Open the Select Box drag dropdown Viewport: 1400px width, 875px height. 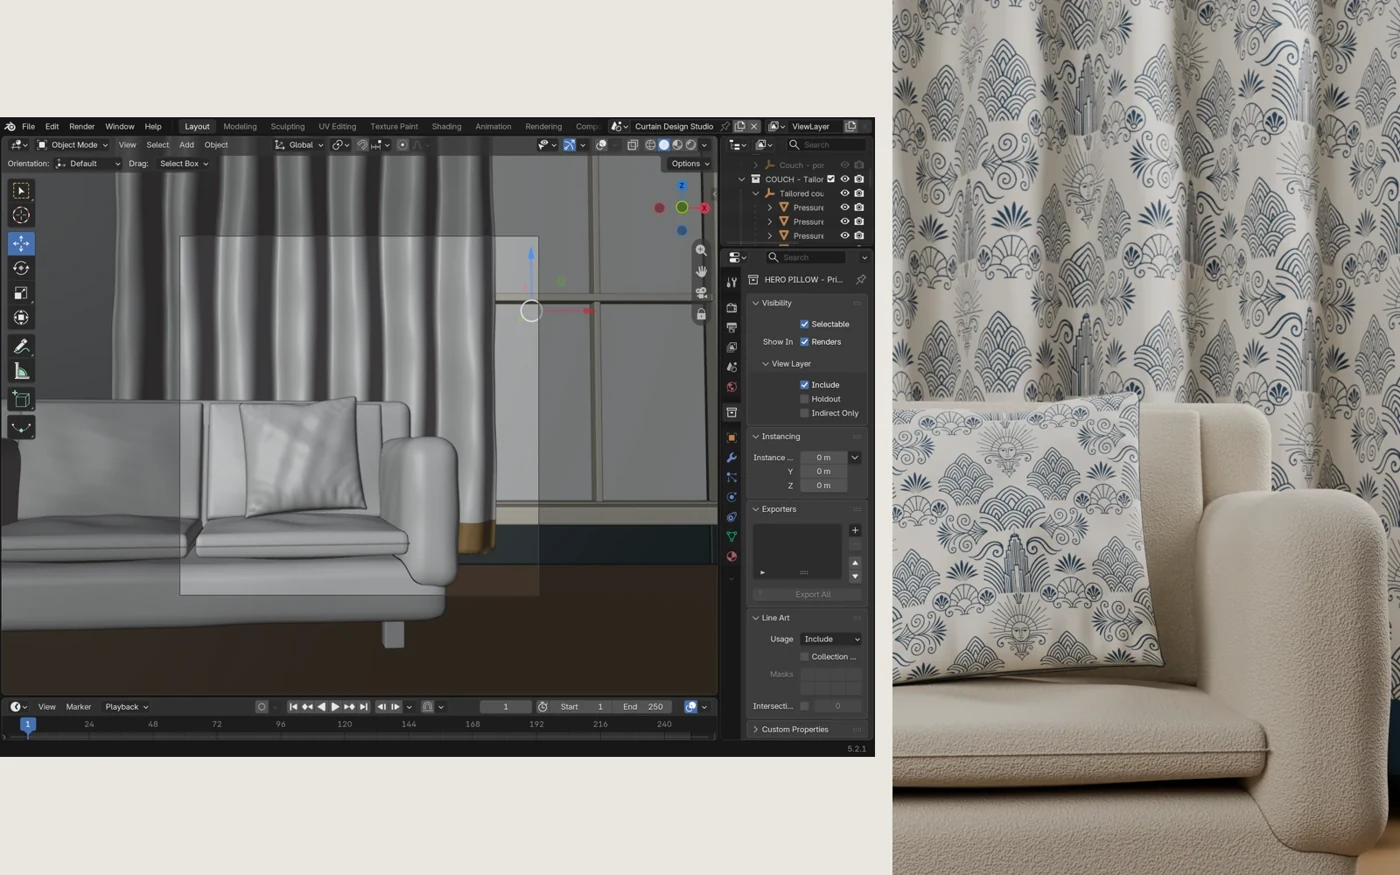pyautogui.click(x=184, y=164)
